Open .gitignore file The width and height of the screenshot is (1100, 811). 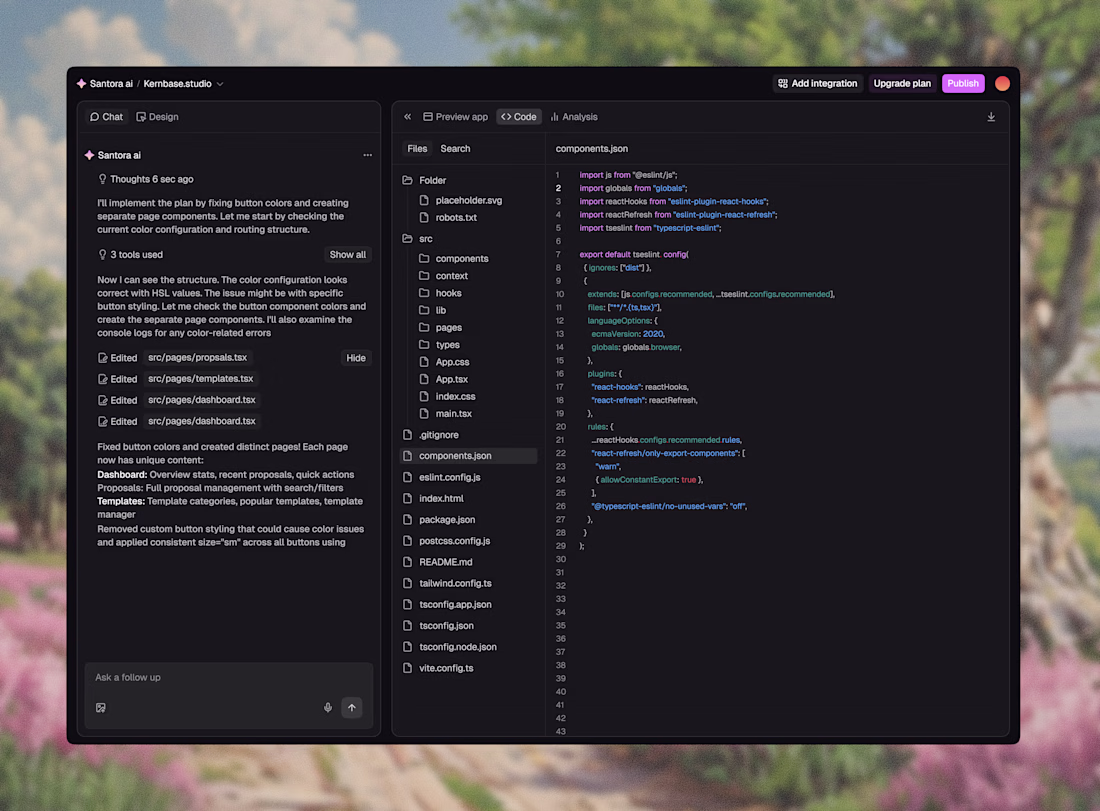pos(431,435)
